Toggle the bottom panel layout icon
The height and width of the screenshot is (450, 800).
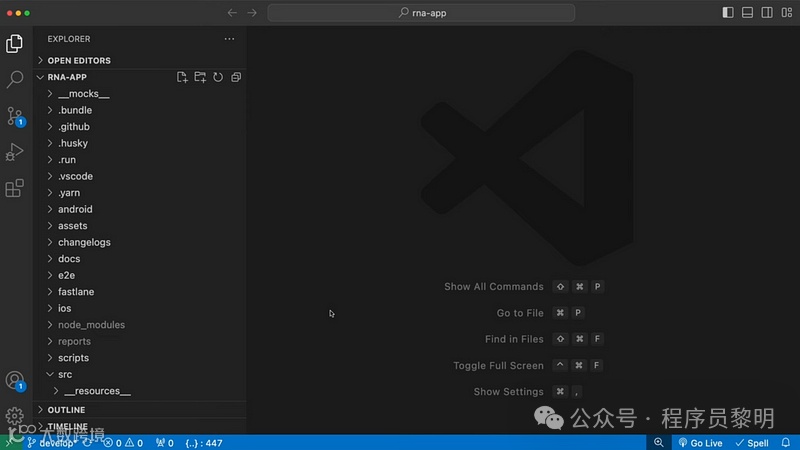tap(747, 13)
